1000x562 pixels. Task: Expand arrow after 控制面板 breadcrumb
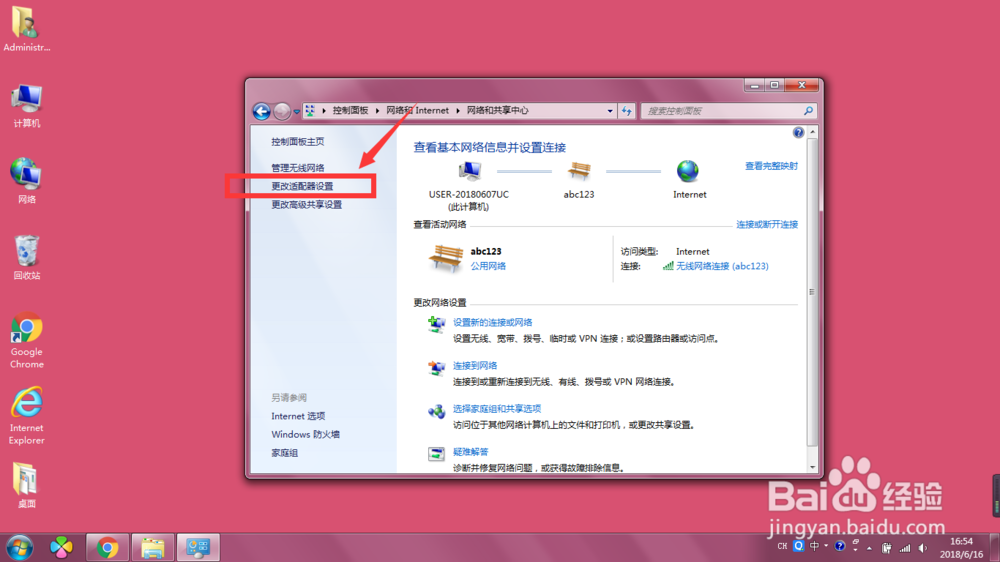point(378,111)
